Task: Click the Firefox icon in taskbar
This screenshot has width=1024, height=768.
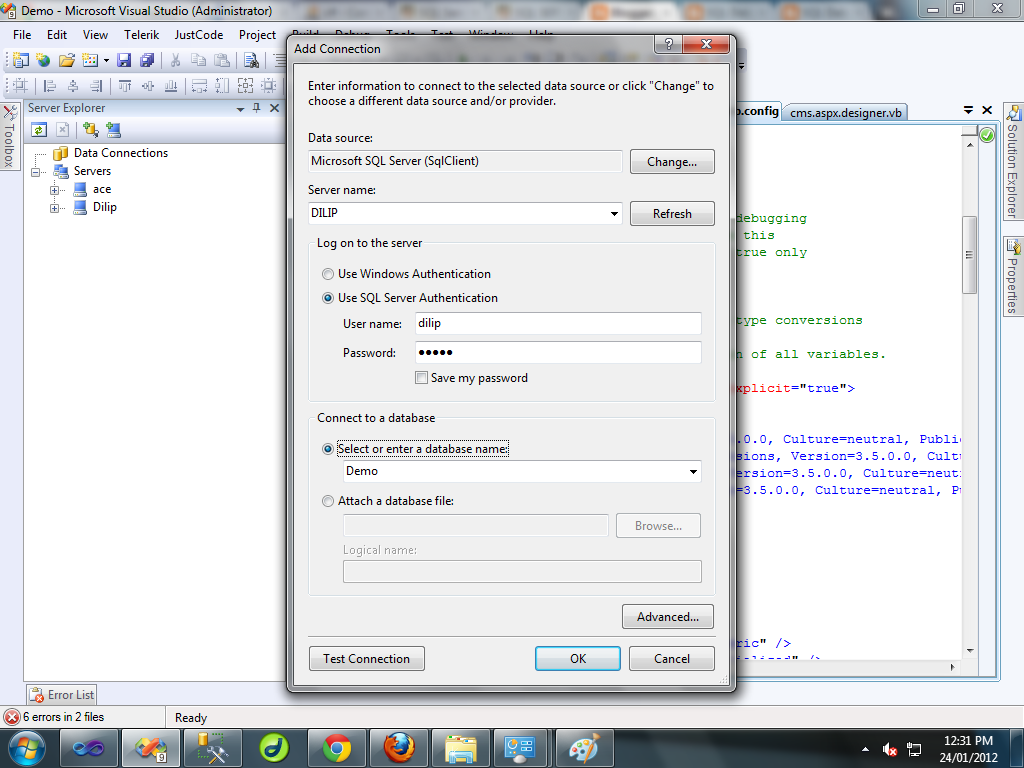Action: (398, 748)
